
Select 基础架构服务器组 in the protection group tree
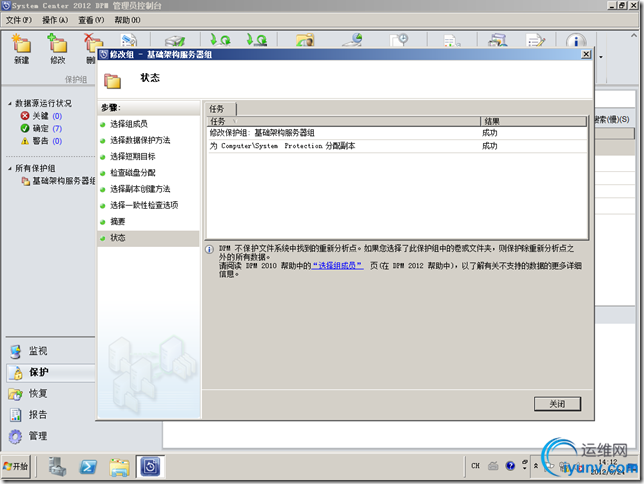tap(59, 181)
